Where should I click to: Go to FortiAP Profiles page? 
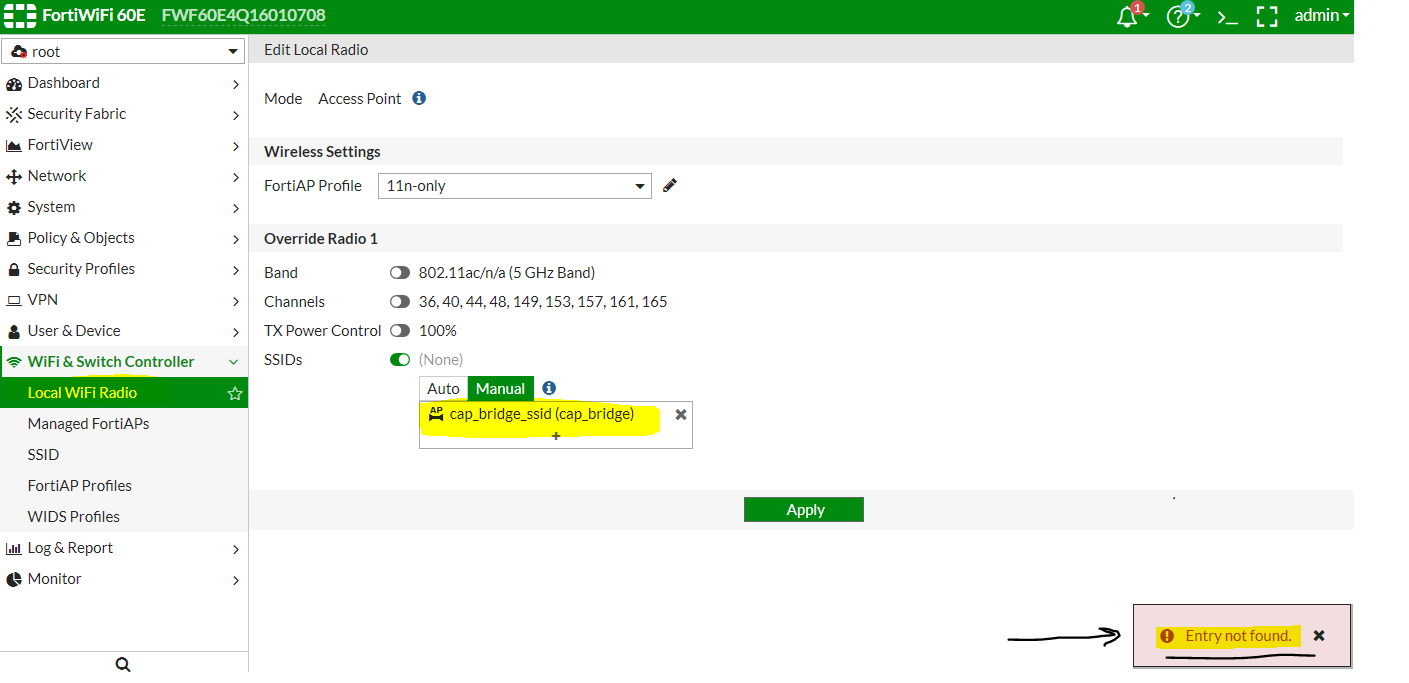80,485
